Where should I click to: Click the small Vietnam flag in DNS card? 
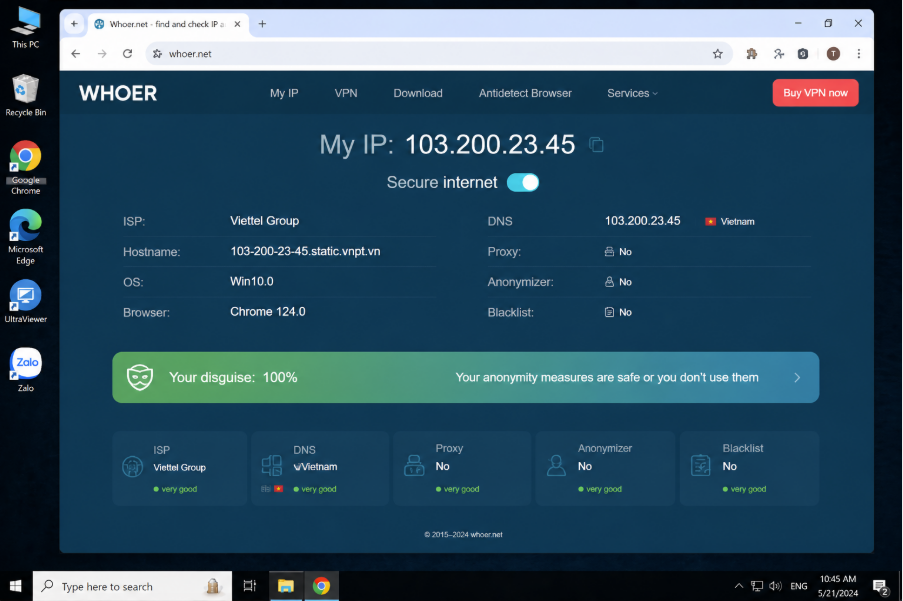(279, 489)
